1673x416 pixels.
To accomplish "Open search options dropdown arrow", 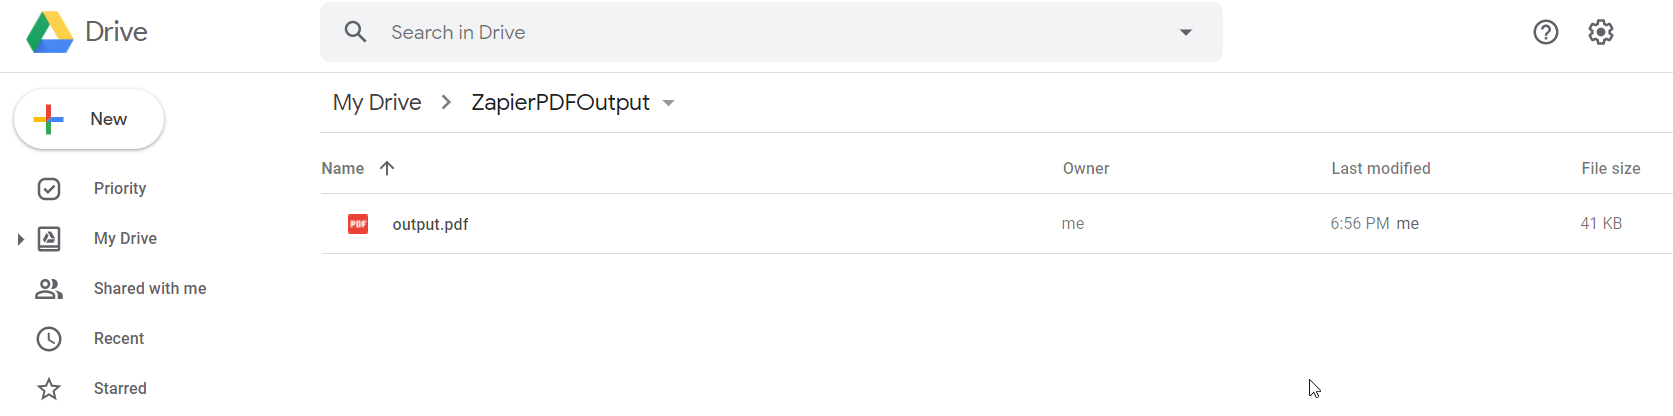I will 1186,32.
